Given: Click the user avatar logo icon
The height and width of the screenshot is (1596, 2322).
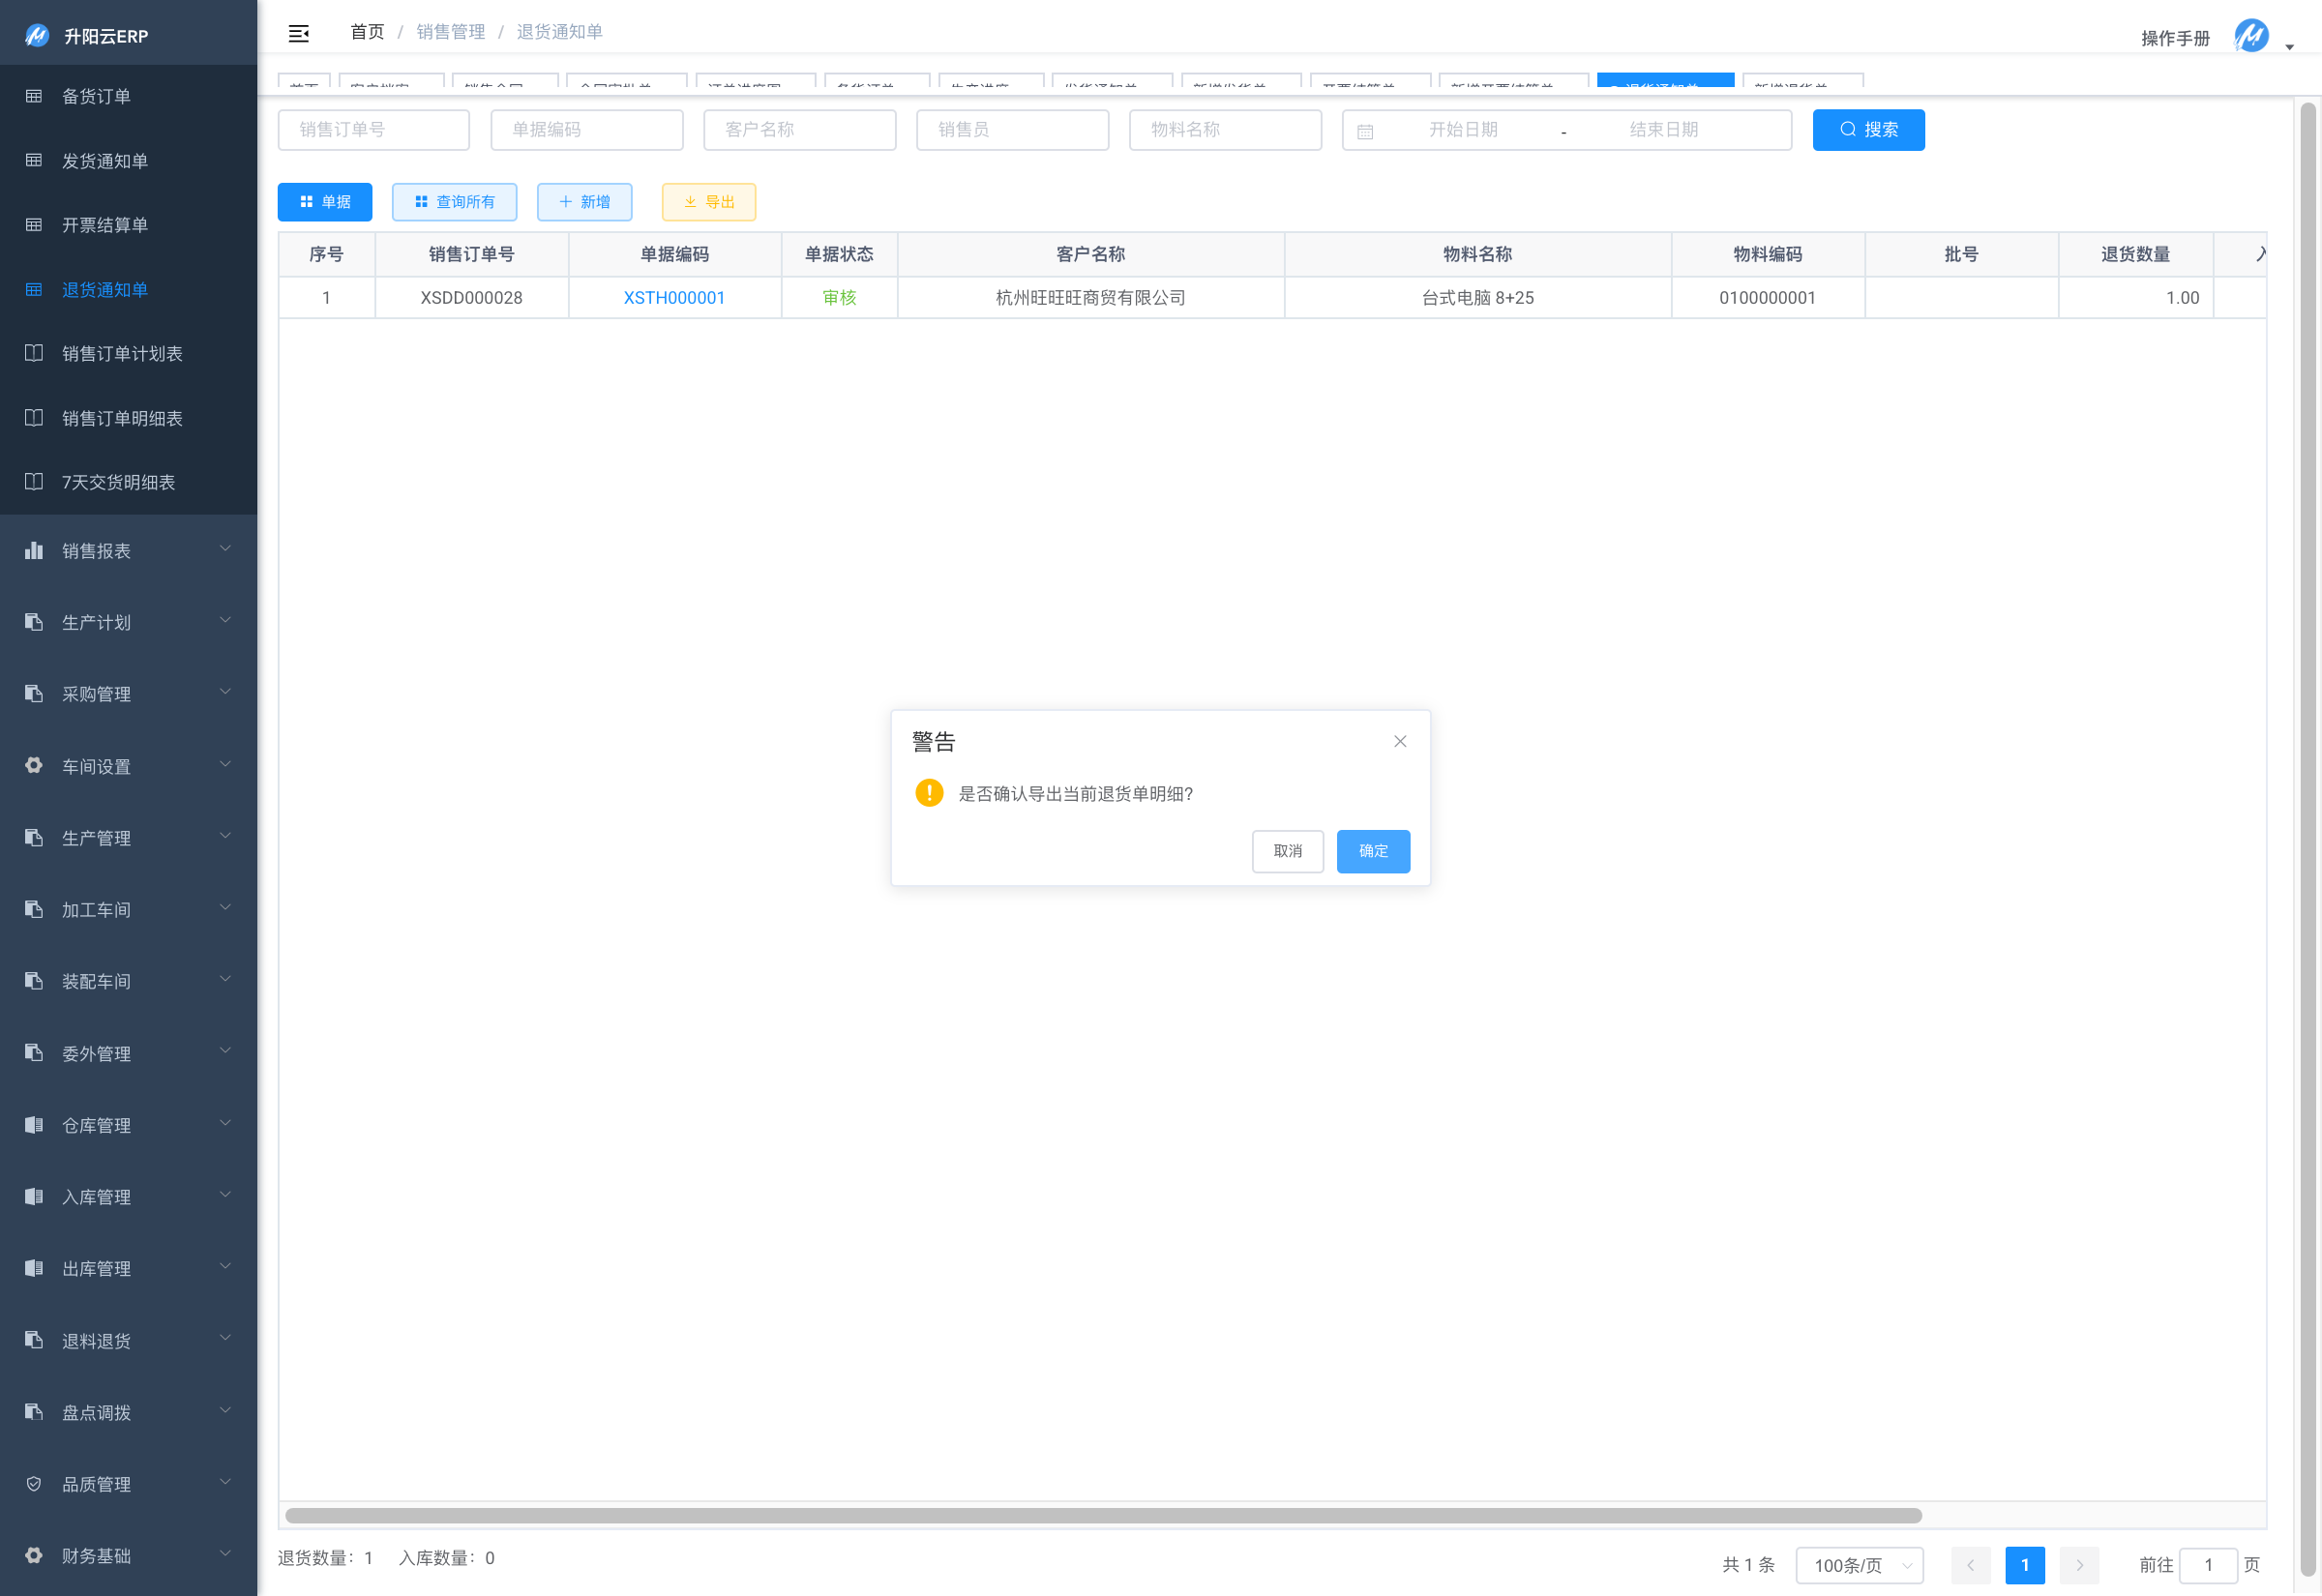Looking at the screenshot, I should (x=2251, y=35).
